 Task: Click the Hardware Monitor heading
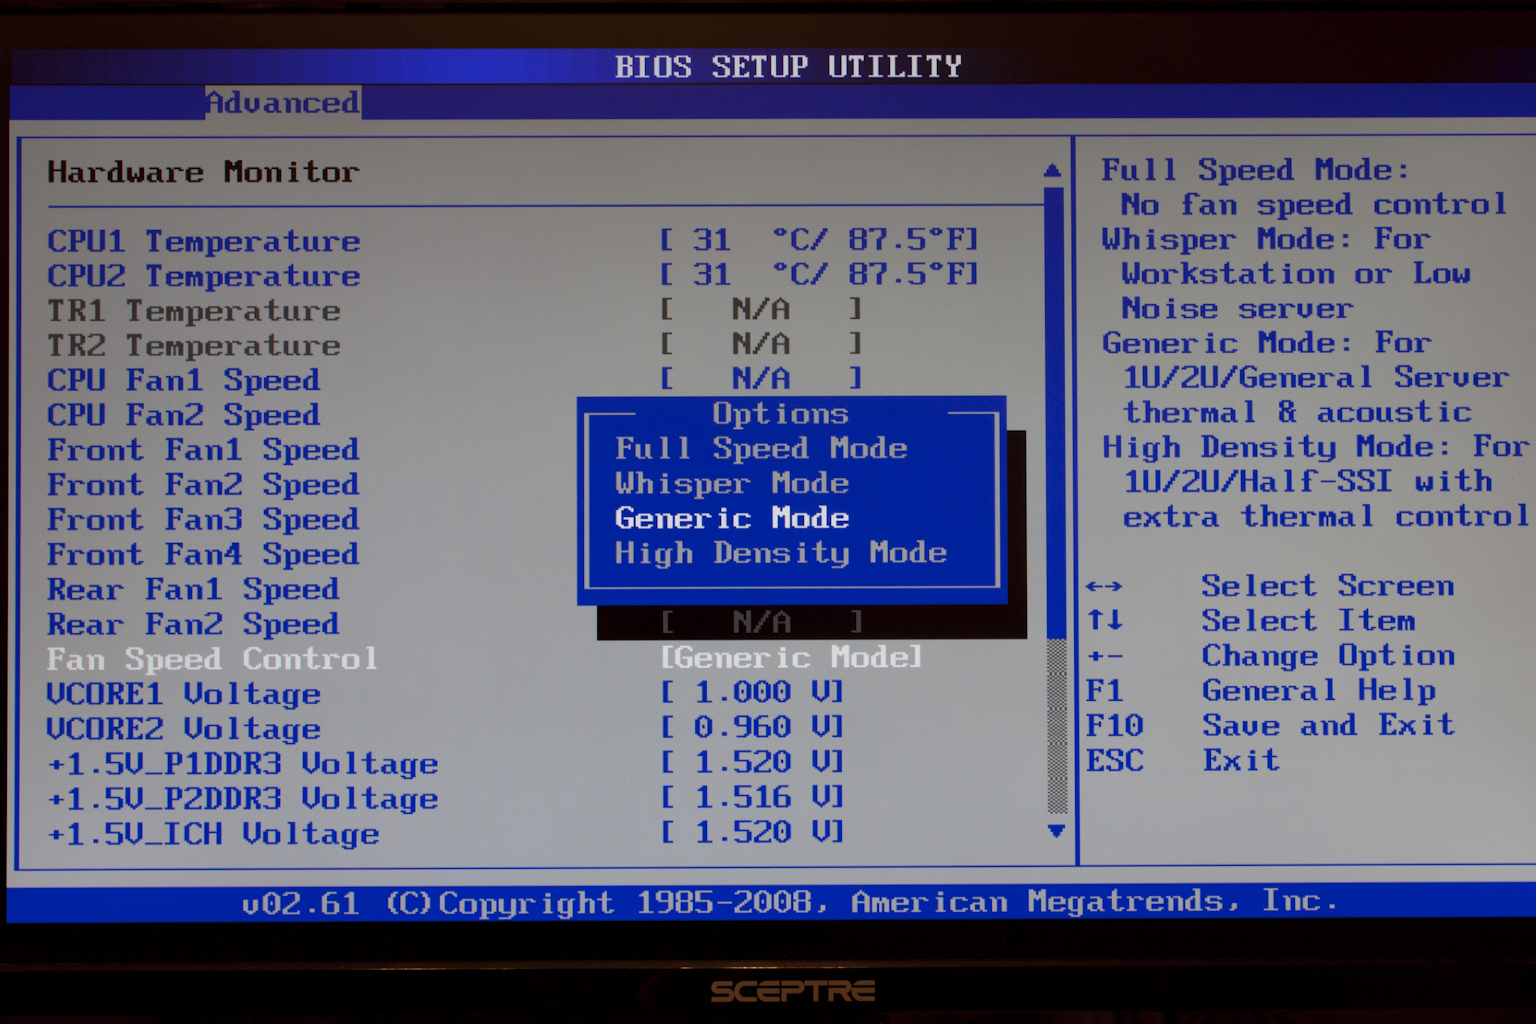point(203,172)
